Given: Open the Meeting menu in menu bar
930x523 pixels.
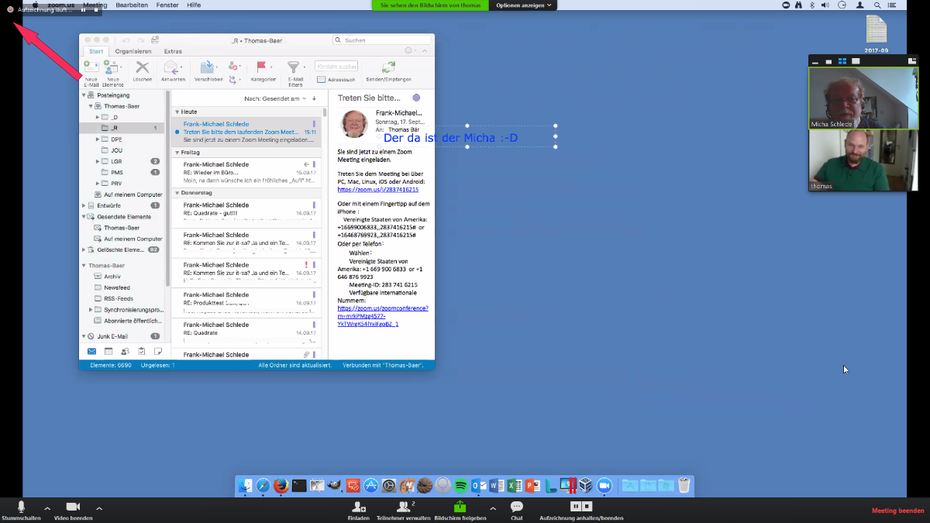Looking at the screenshot, I should point(95,5).
